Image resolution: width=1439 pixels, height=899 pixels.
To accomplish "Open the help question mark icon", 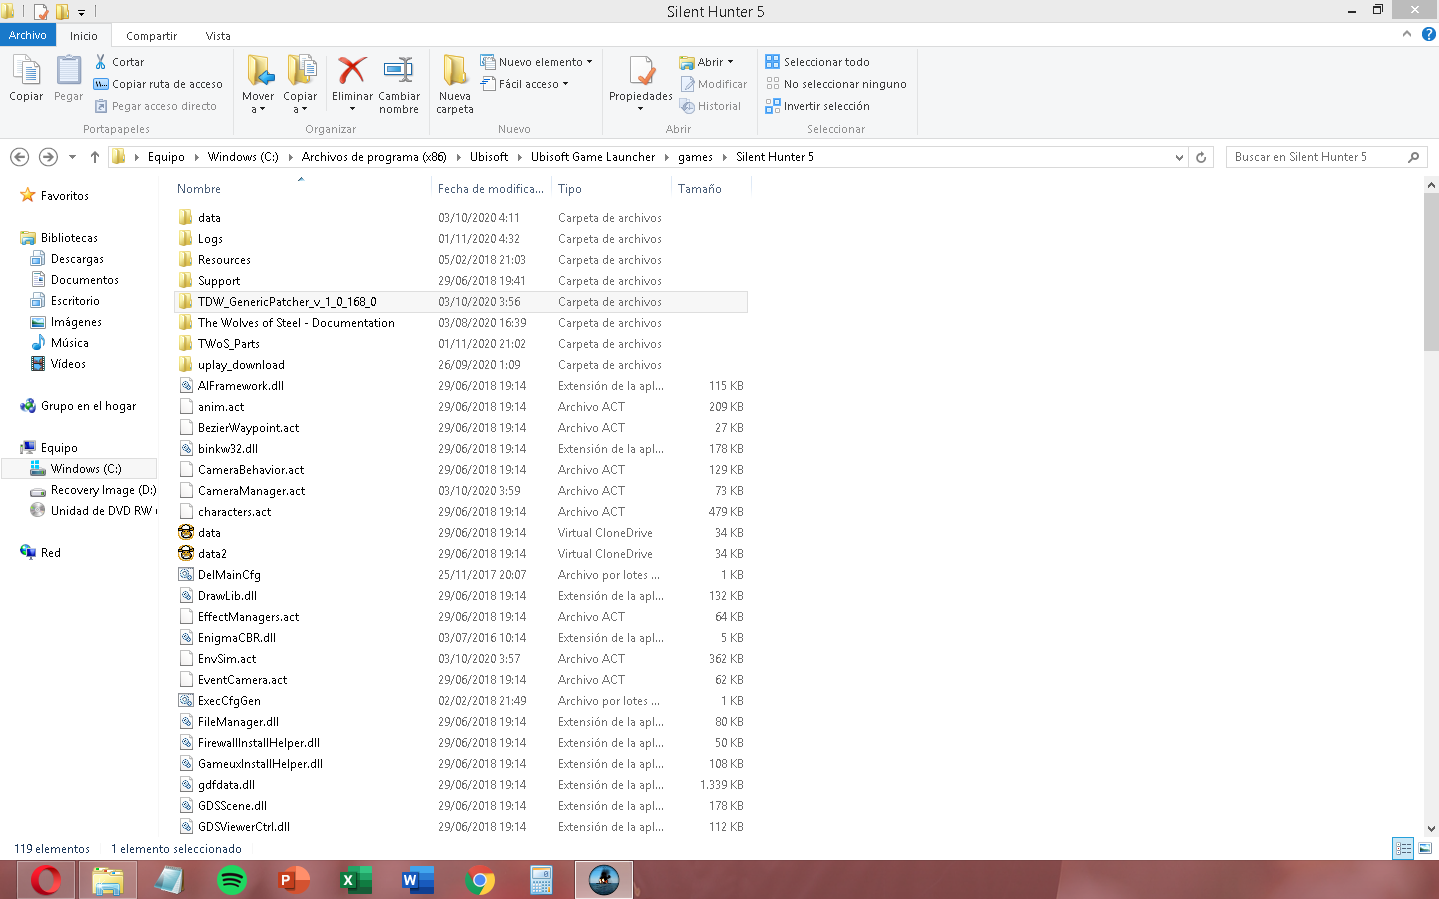I will (x=1428, y=34).
